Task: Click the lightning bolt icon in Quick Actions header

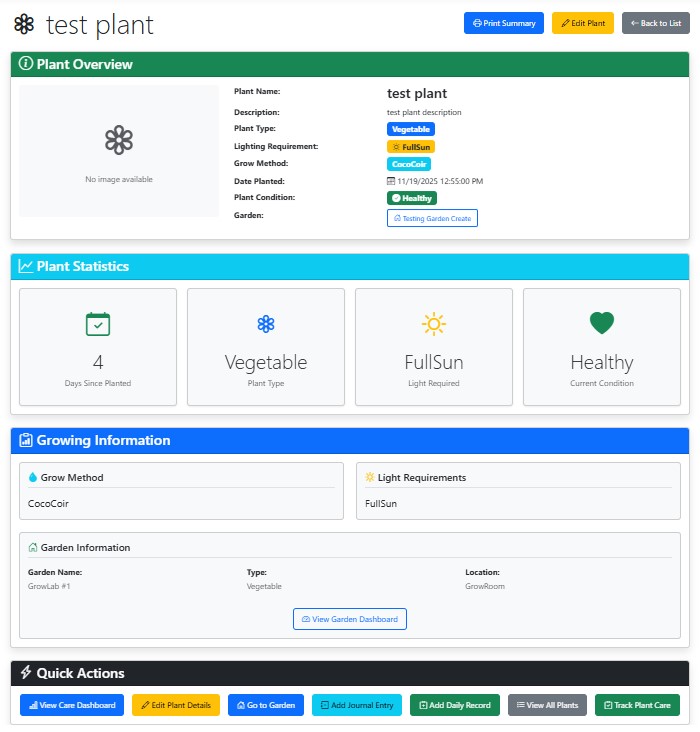Action: tap(26, 673)
